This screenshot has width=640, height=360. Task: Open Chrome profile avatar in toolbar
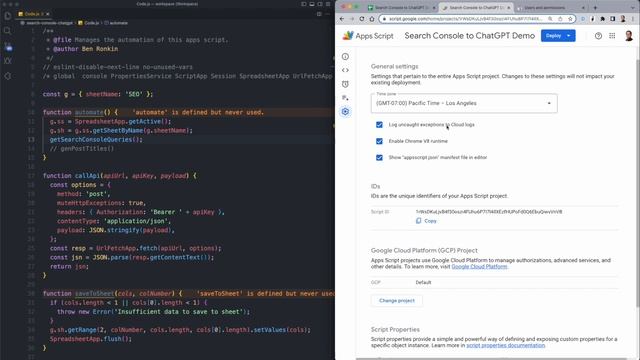pyautogui.click(x=623, y=19)
